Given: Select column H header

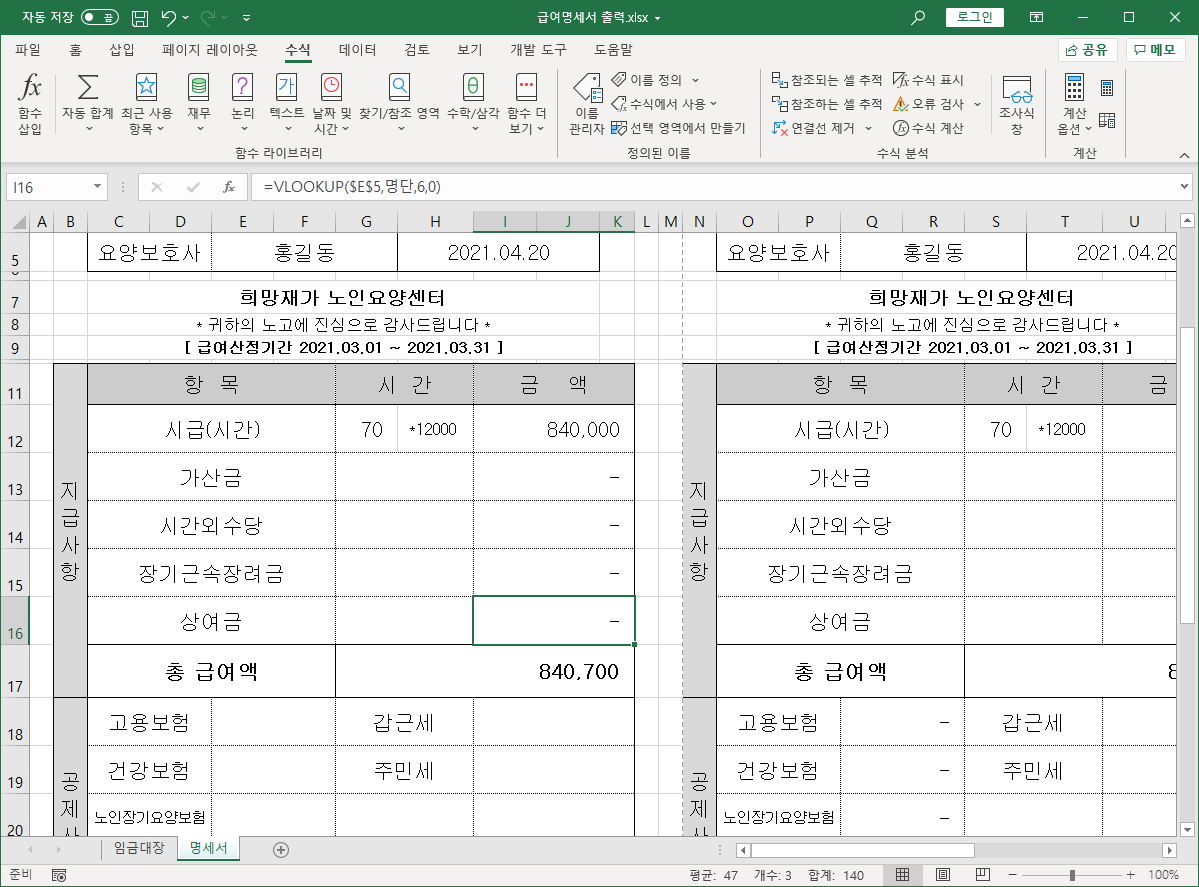Looking at the screenshot, I should [x=435, y=222].
